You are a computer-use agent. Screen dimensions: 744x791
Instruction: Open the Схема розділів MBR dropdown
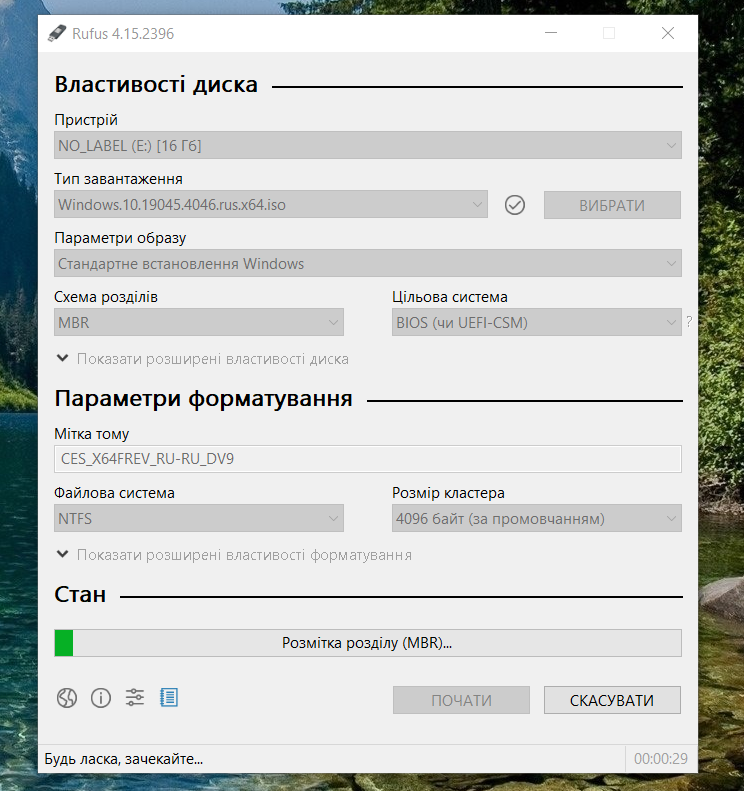click(199, 322)
